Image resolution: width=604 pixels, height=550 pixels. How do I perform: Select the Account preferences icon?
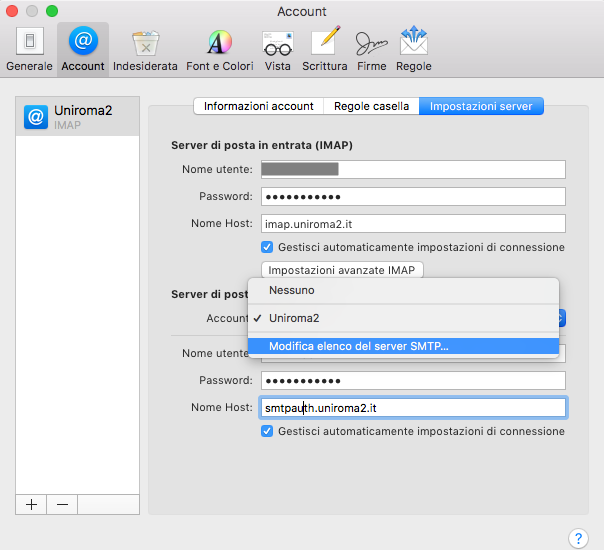tap(83, 49)
